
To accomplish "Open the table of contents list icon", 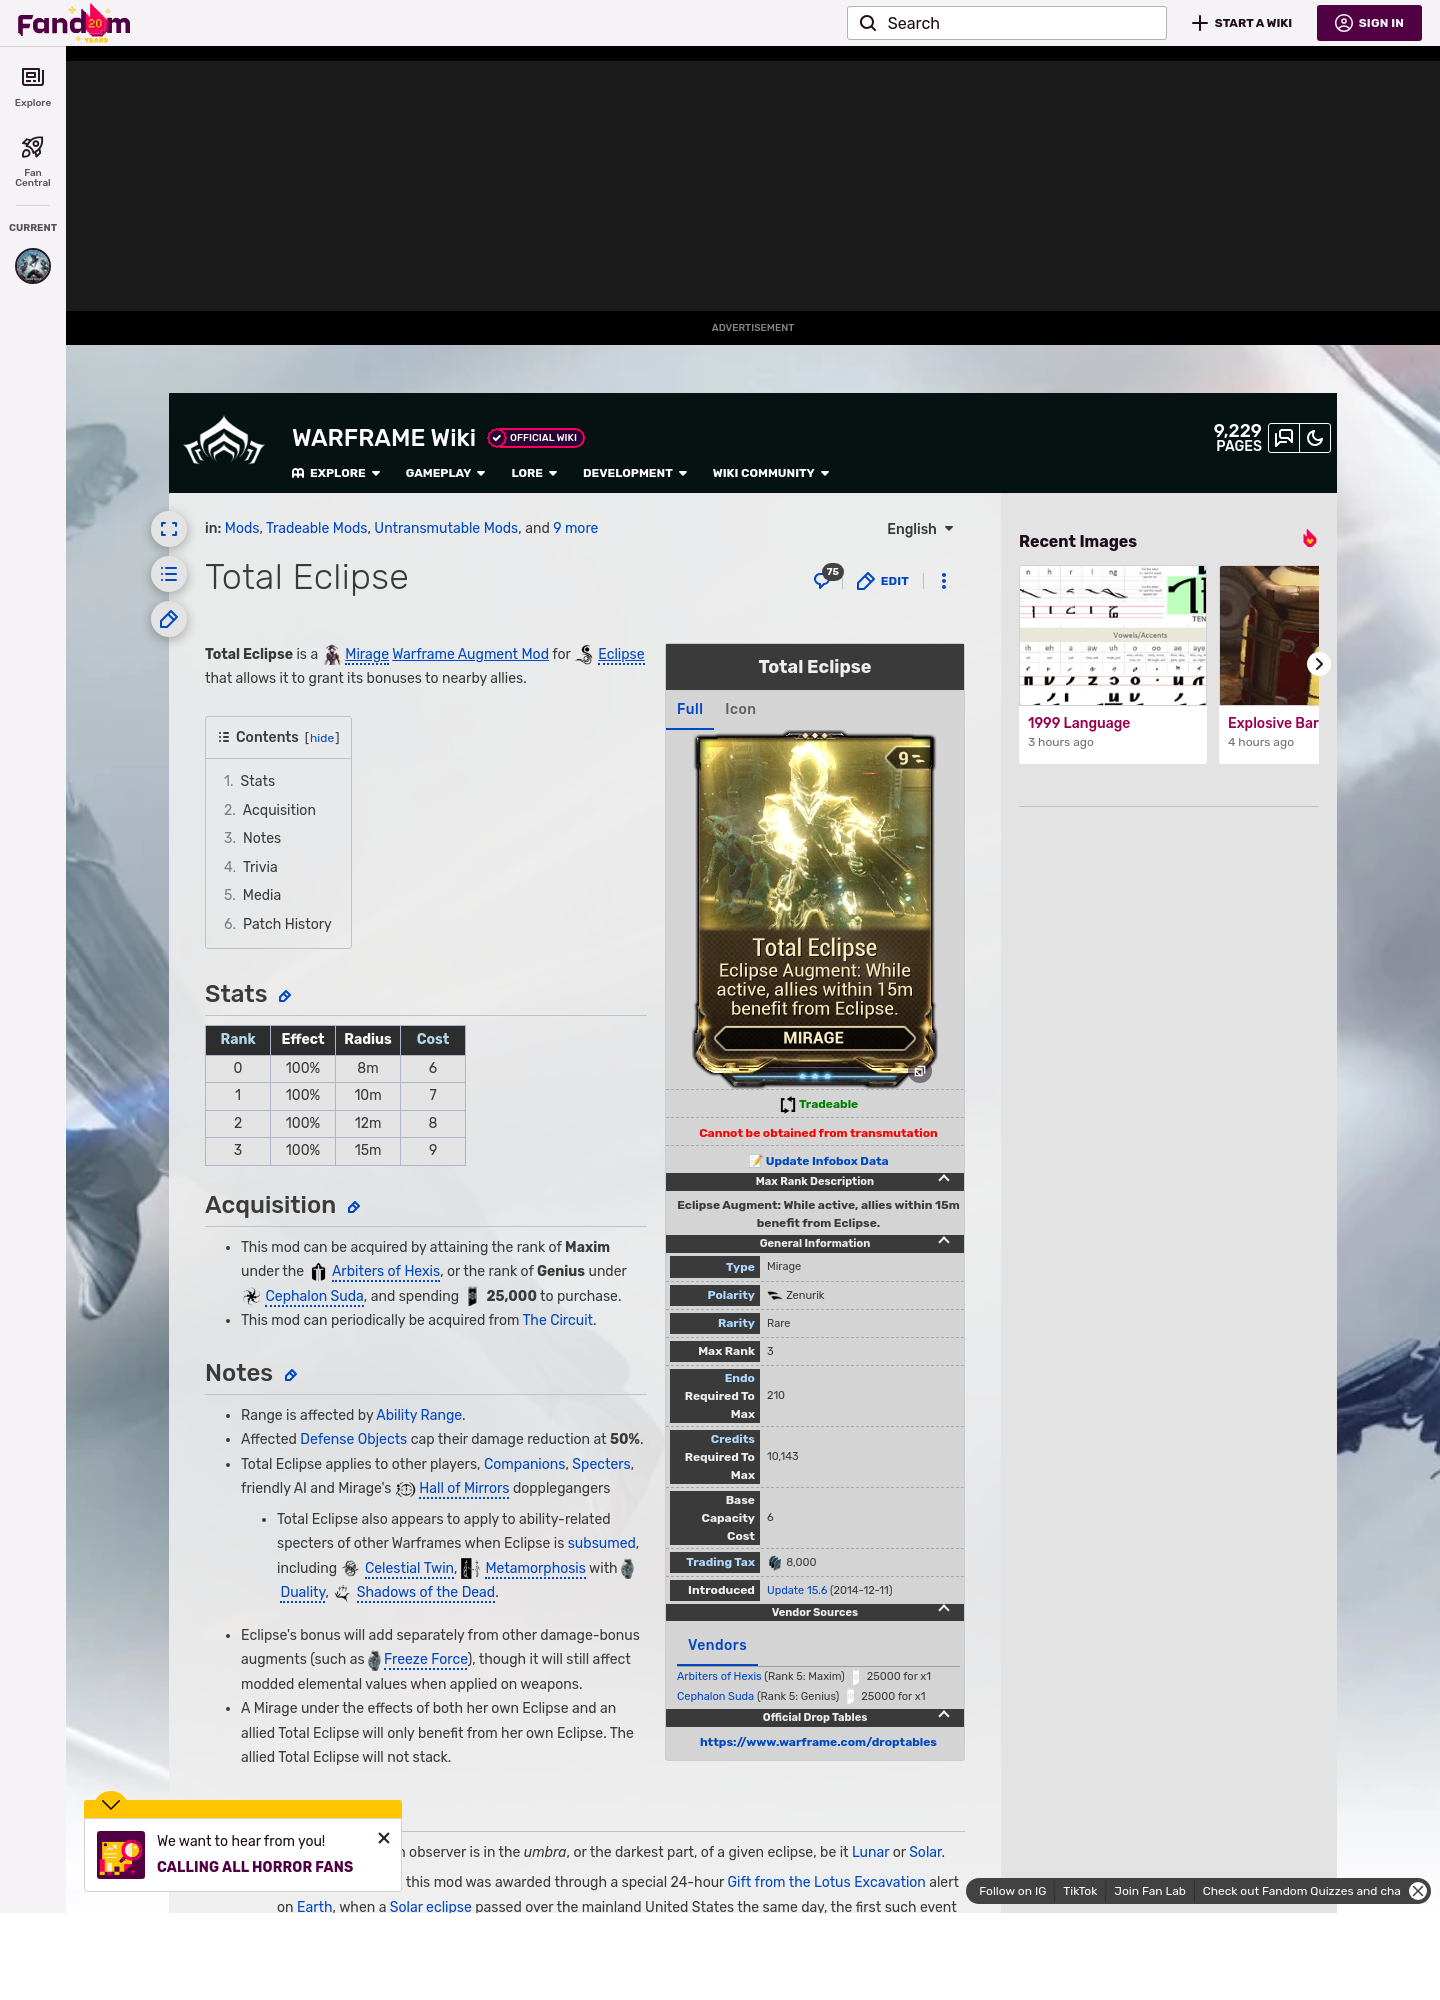I will 169,574.
